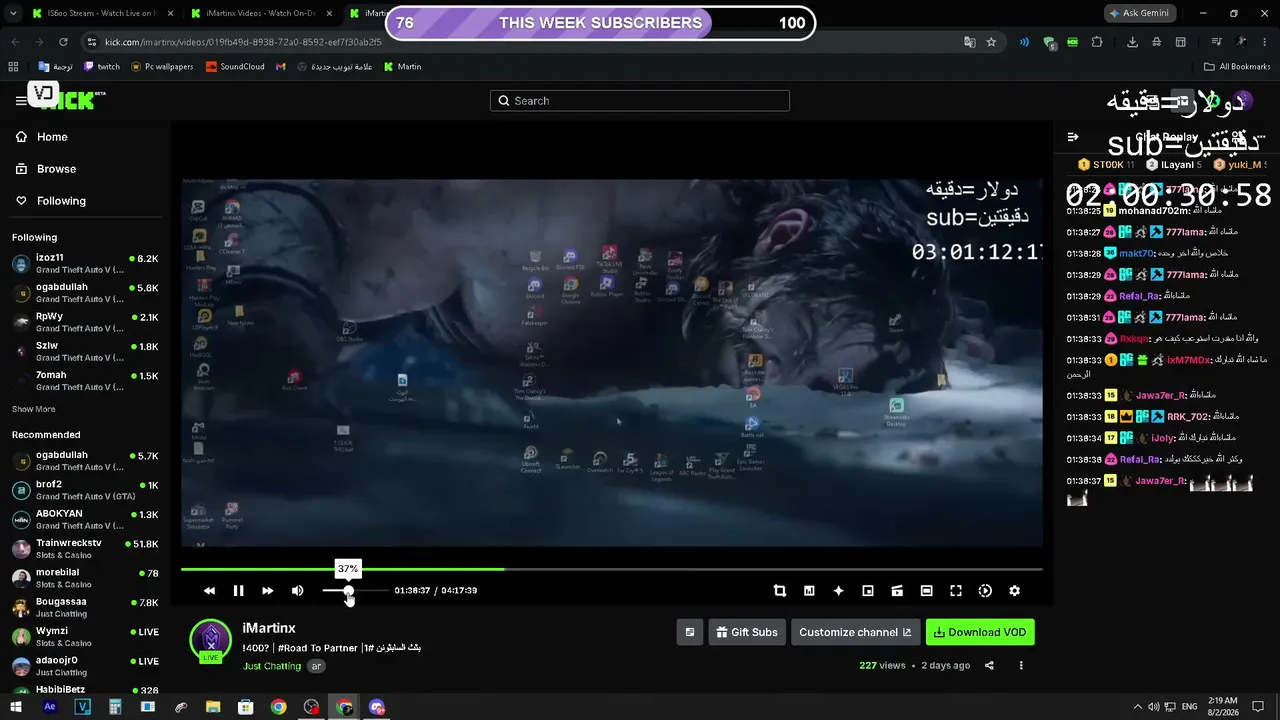Launch After Effects from the taskbar

point(50,707)
